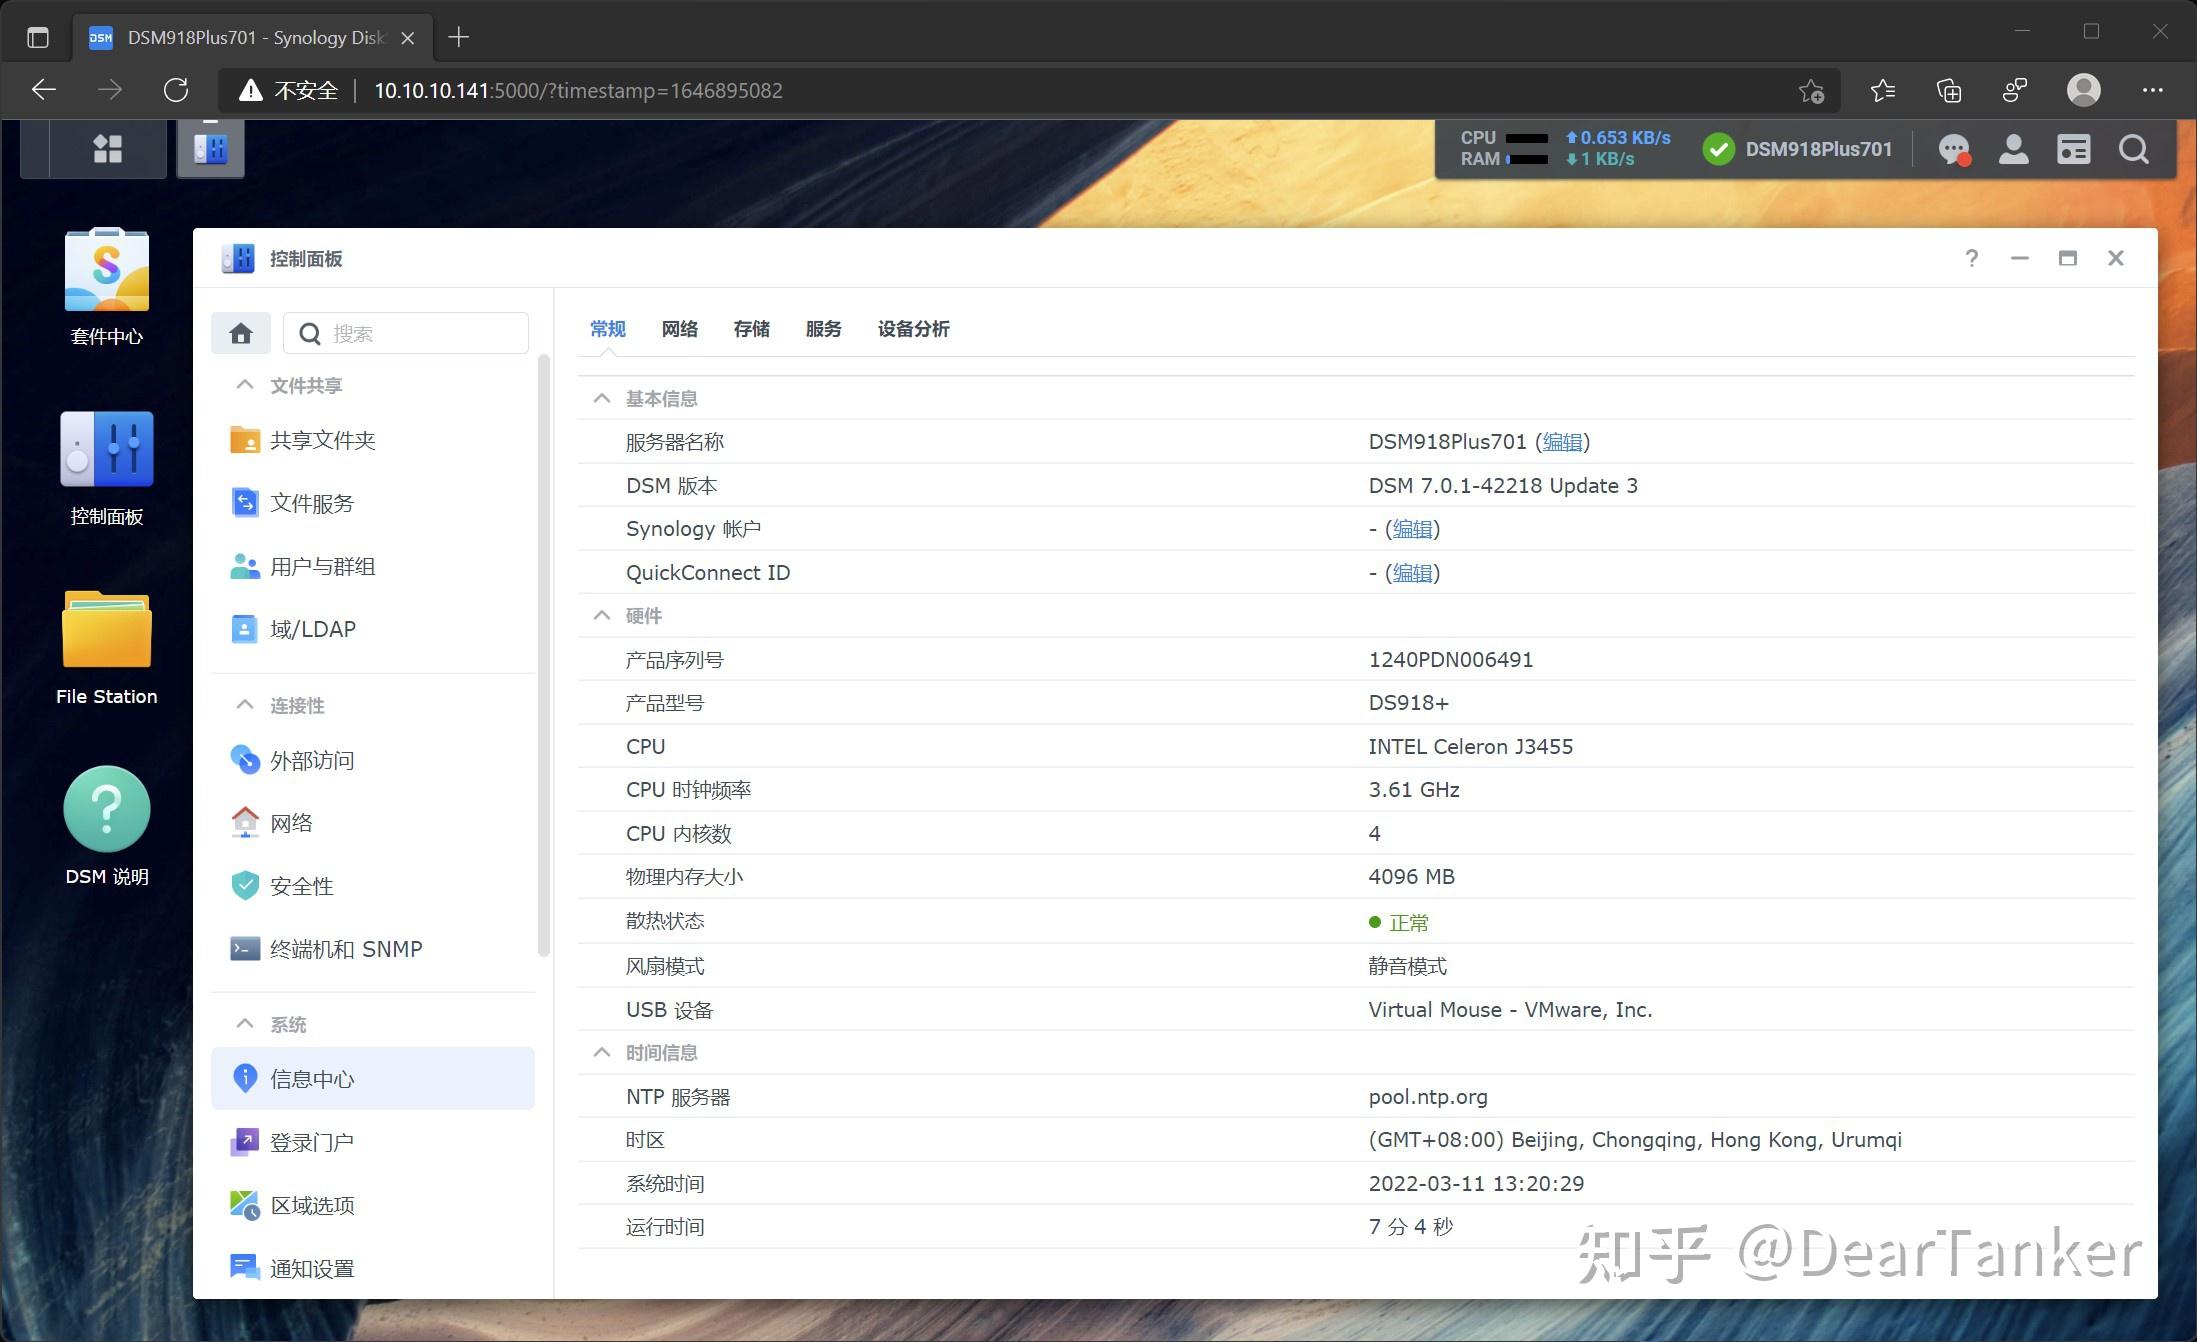
Task: Switch to the 网络 tab
Action: (x=680, y=329)
